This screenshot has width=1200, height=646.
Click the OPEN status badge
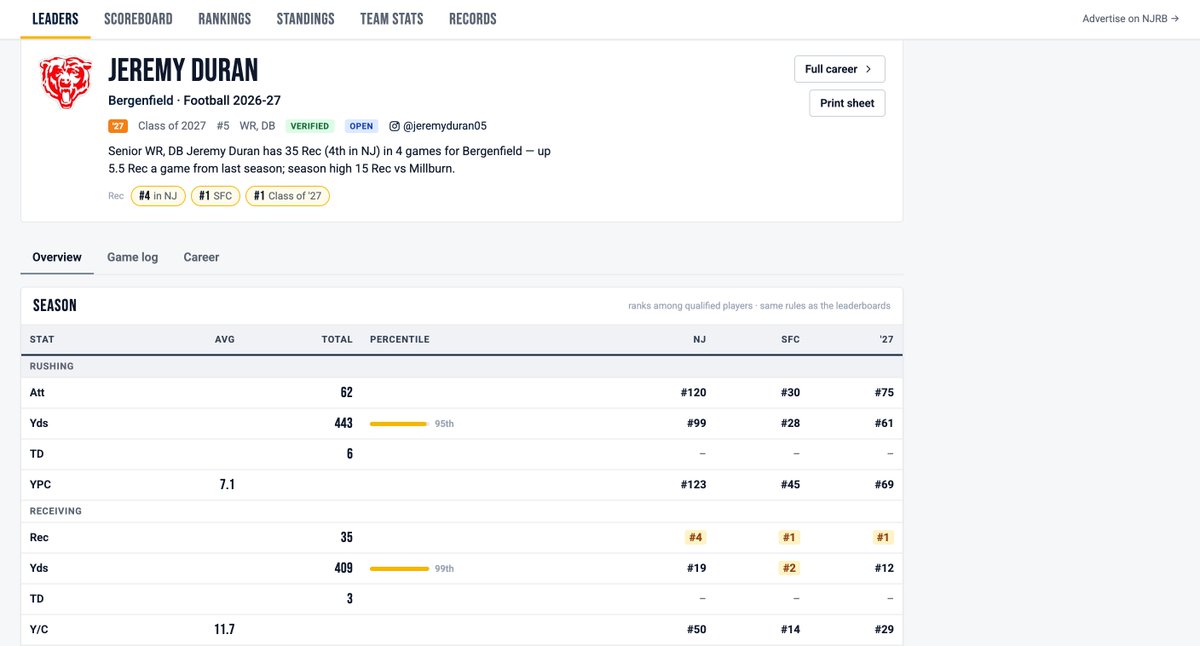361,126
